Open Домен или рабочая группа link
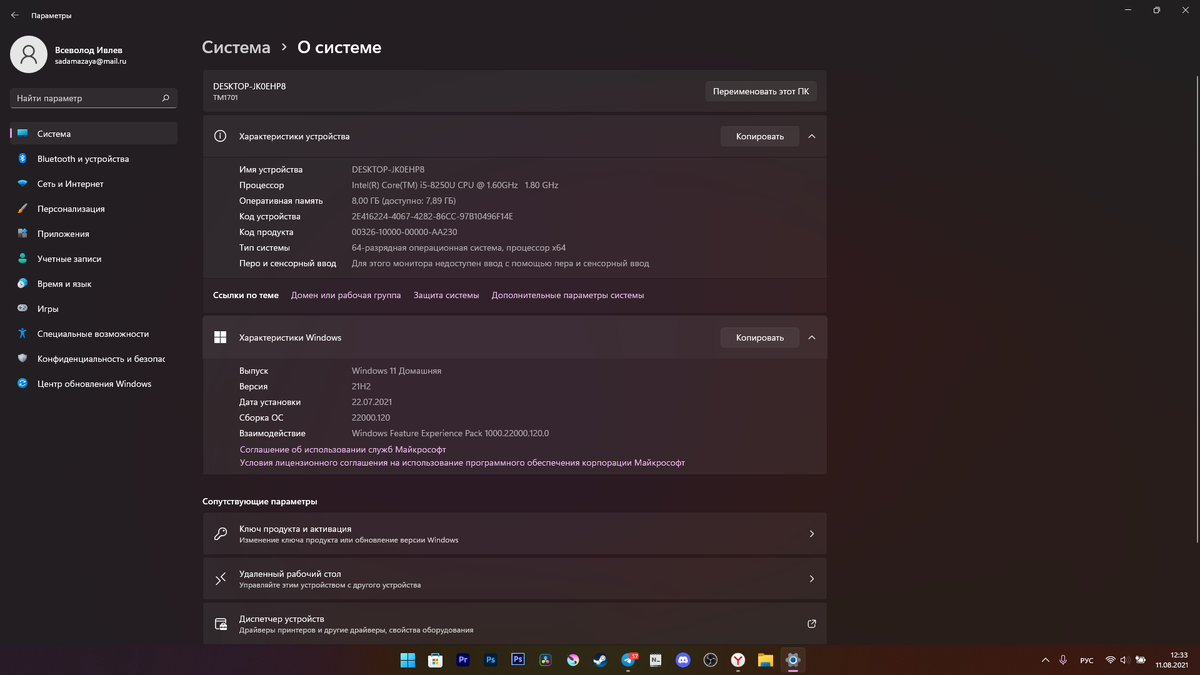The height and width of the screenshot is (675, 1200). tap(346, 295)
